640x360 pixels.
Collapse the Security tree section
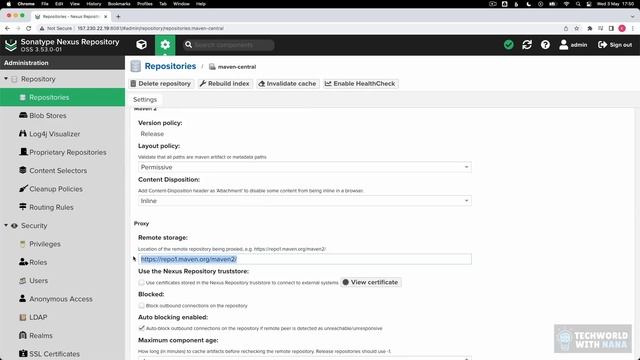click(x=6, y=225)
